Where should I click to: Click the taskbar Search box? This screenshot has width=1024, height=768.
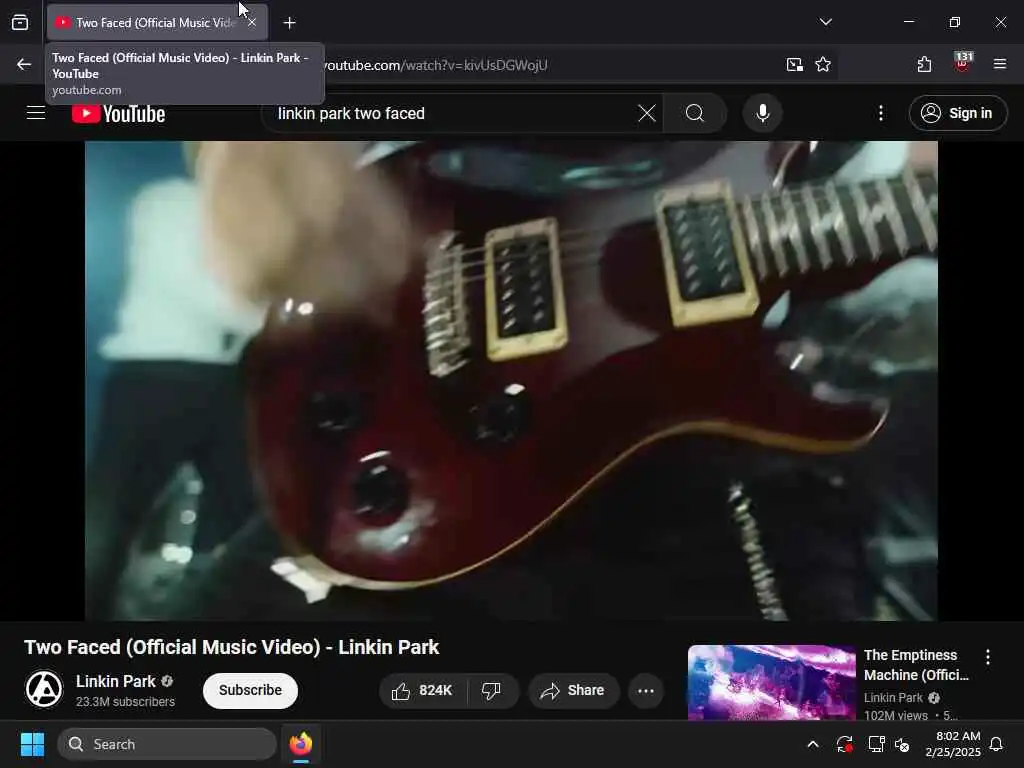[x=167, y=744]
